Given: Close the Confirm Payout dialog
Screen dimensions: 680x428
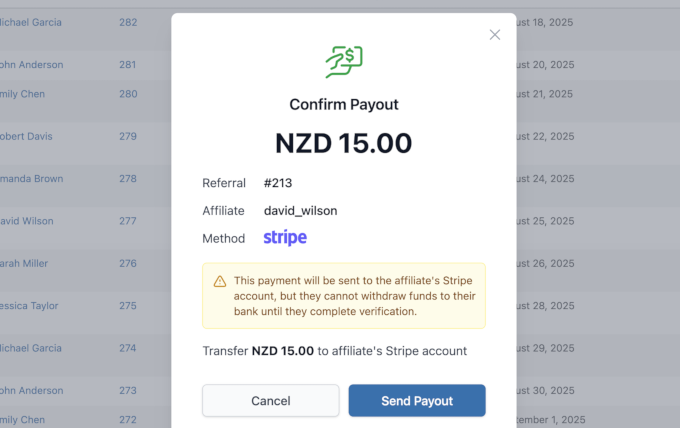Looking at the screenshot, I should pyautogui.click(x=494, y=35).
